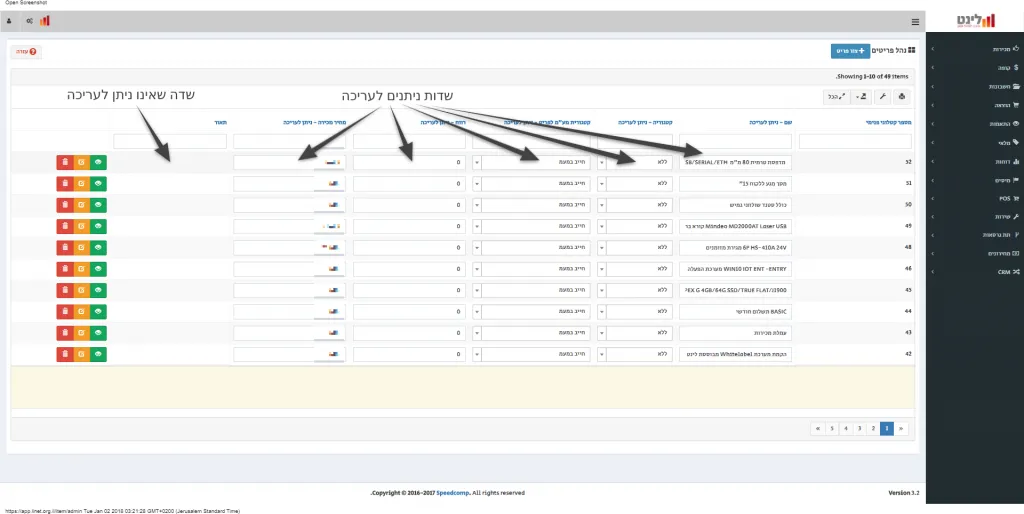The image size is (1024, 514).
Task: Click profit field for item 51
Action: coord(409,184)
